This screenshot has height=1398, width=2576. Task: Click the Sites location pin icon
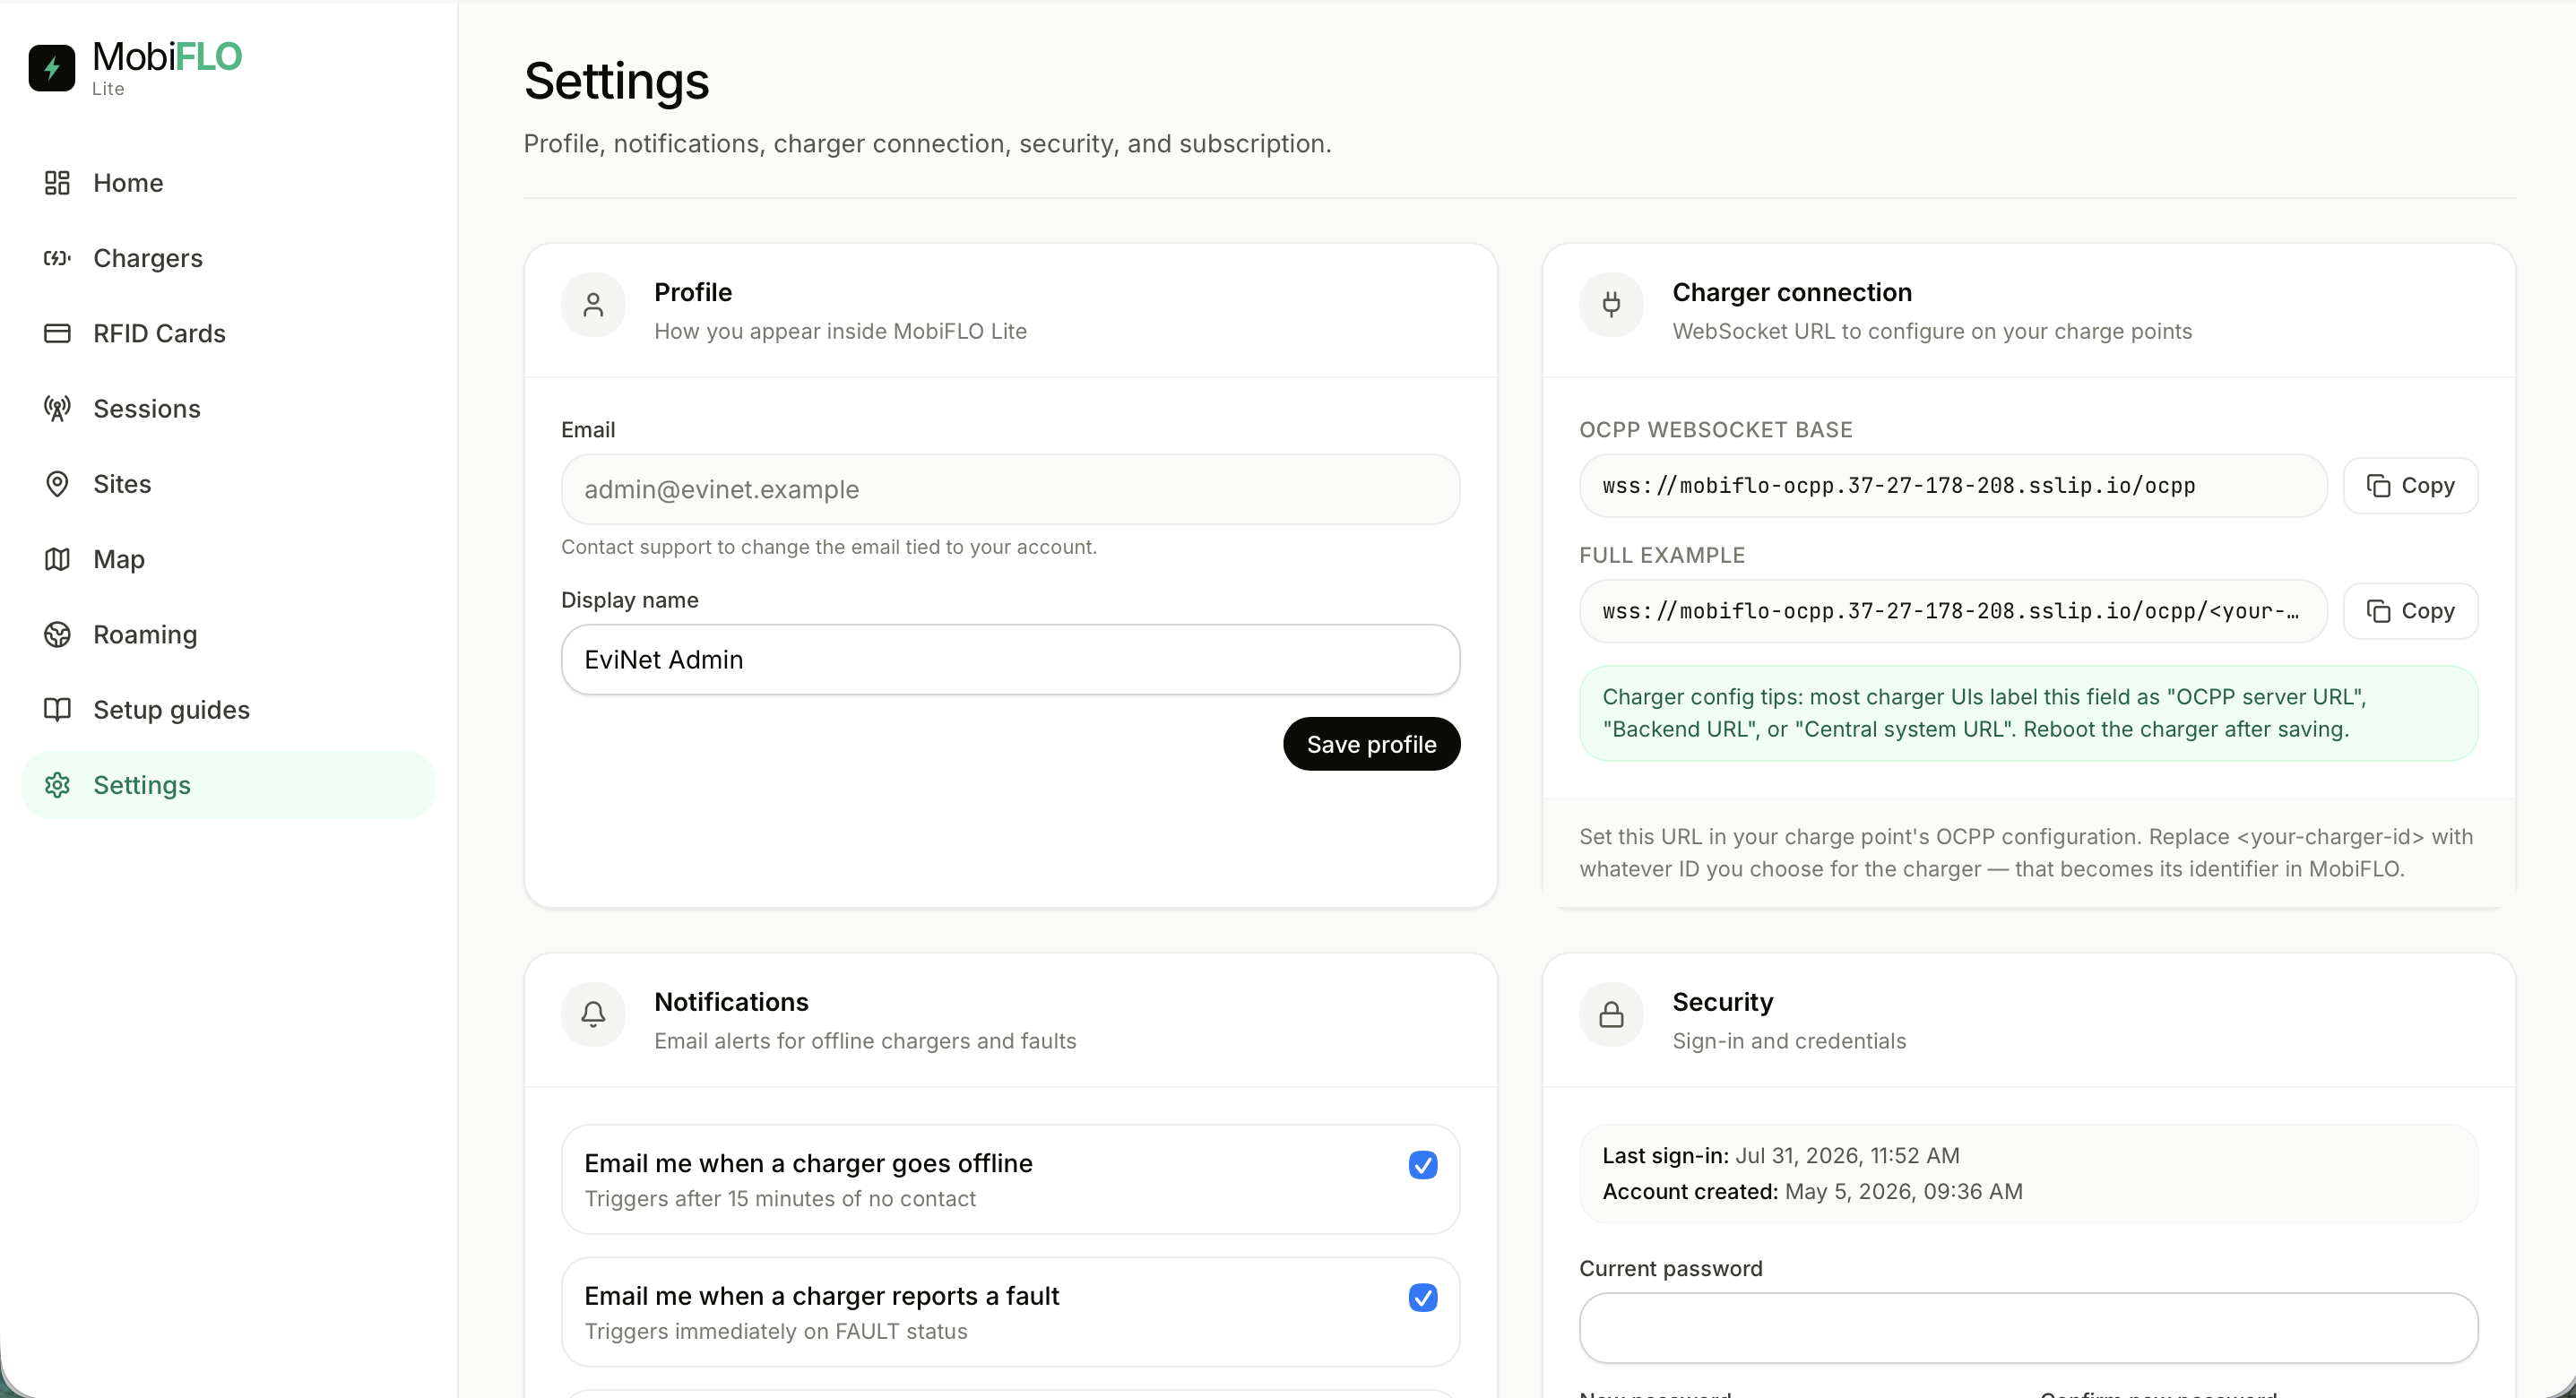tap(57, 484)
